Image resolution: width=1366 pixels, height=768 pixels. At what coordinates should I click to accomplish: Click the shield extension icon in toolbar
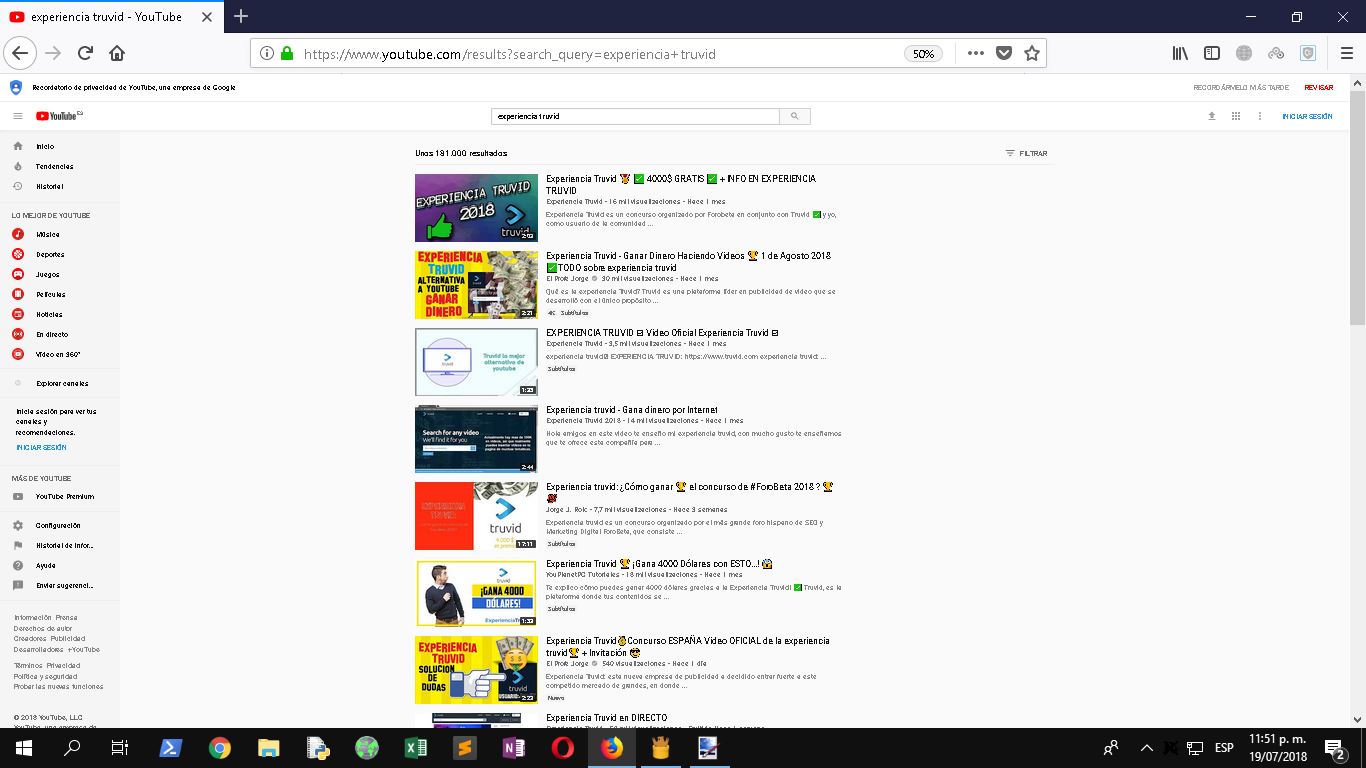click(x=1308, y=54)
